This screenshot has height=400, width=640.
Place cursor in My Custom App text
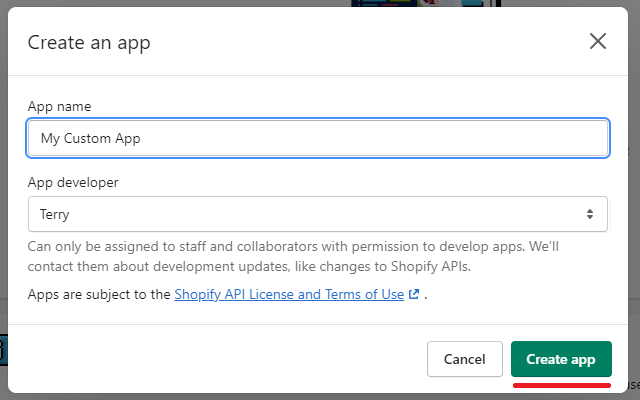(91, 138)
